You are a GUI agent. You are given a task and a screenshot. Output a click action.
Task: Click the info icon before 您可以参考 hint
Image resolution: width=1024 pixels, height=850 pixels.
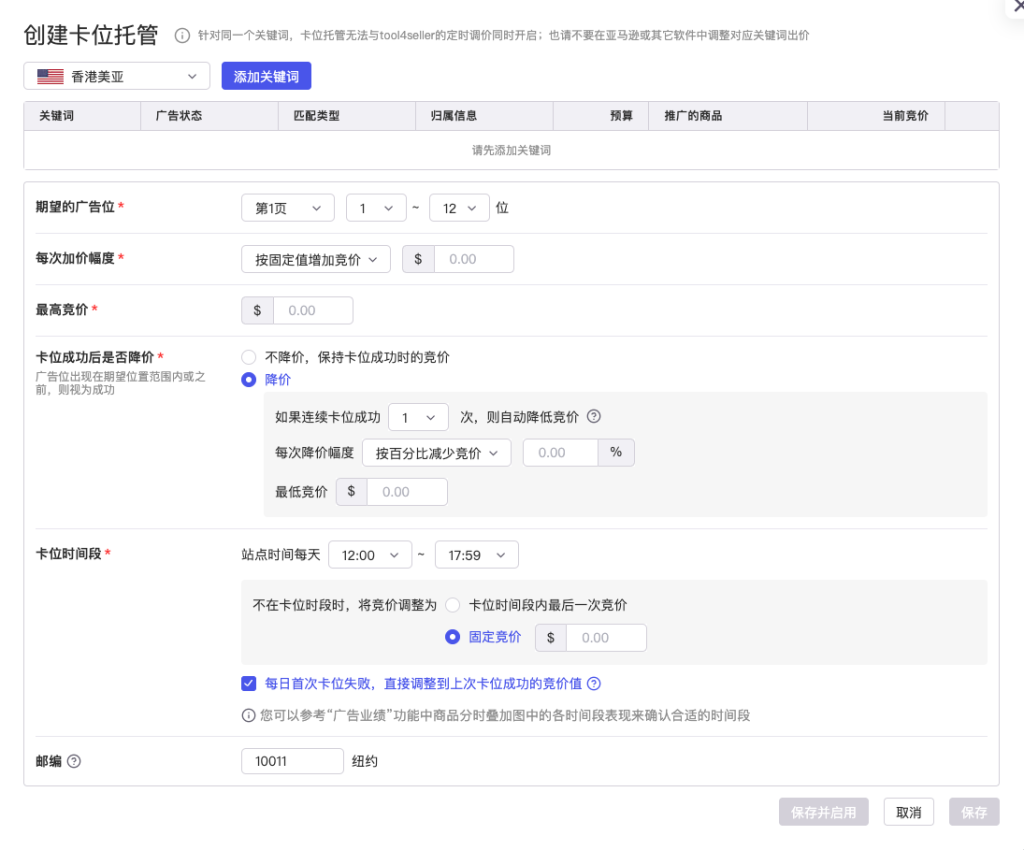pyautogui.click(x=248, y=716)
